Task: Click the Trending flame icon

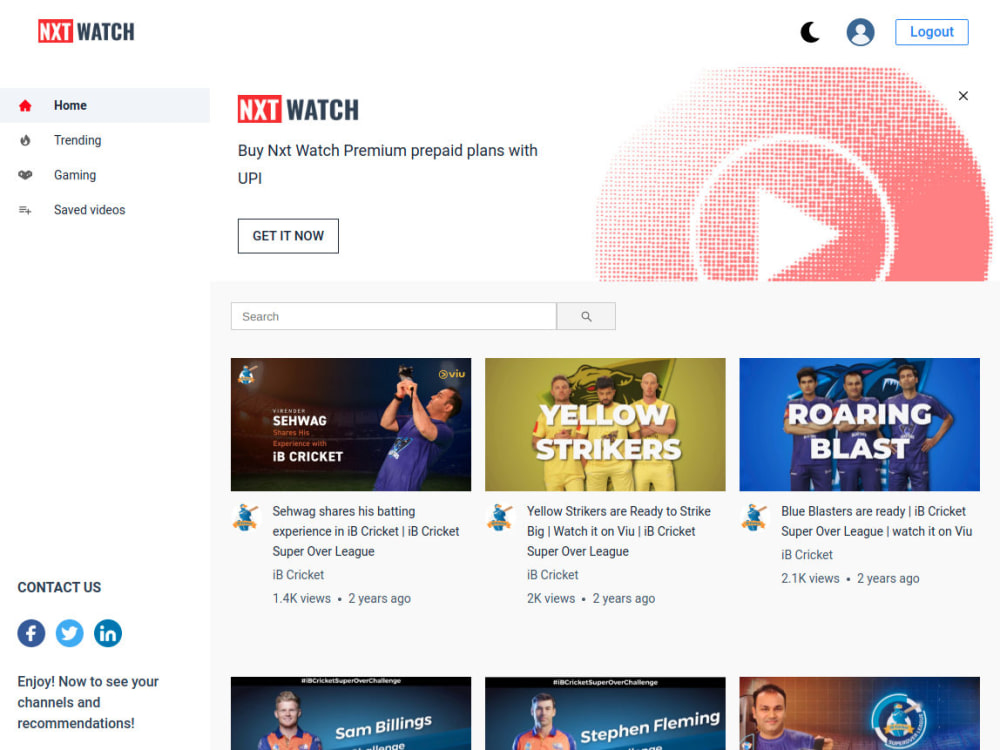Action: (25, 140)
